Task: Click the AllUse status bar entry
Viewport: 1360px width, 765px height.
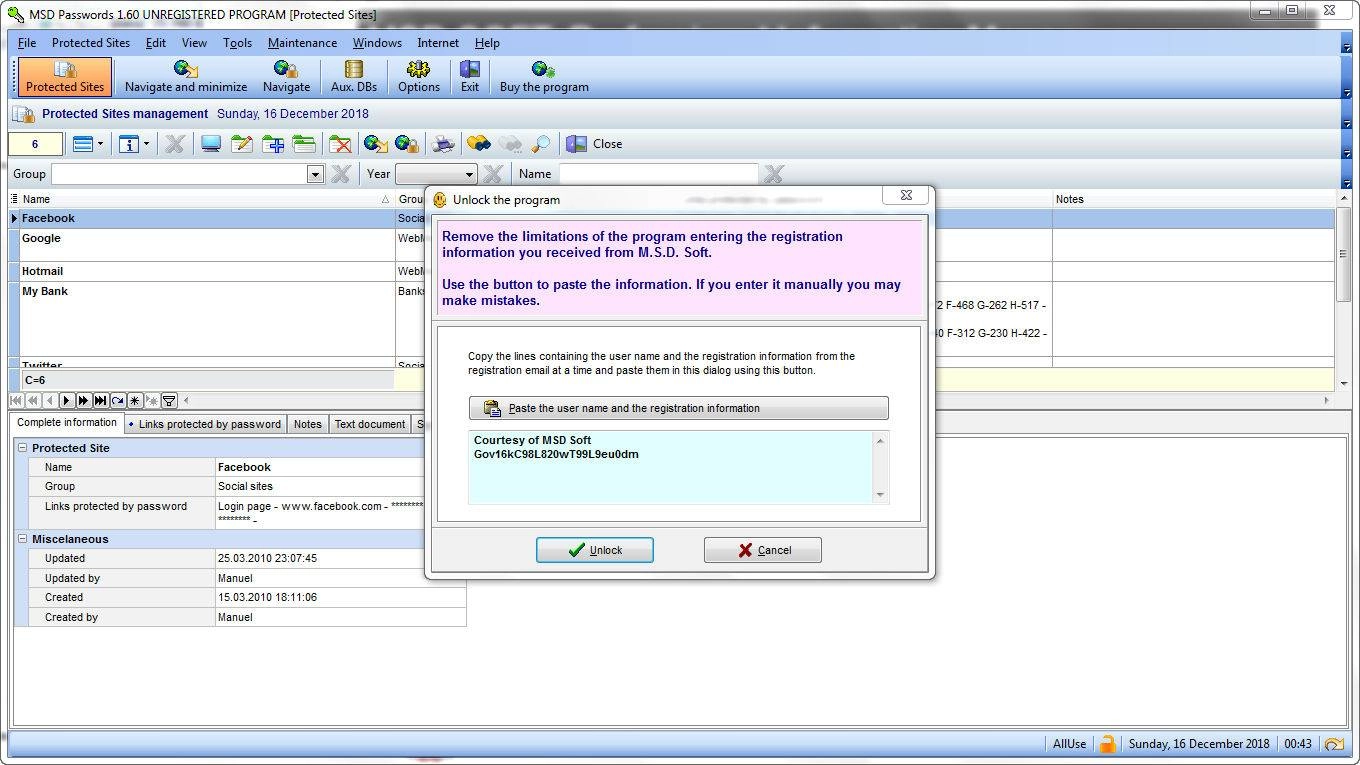Action: 1069,744
